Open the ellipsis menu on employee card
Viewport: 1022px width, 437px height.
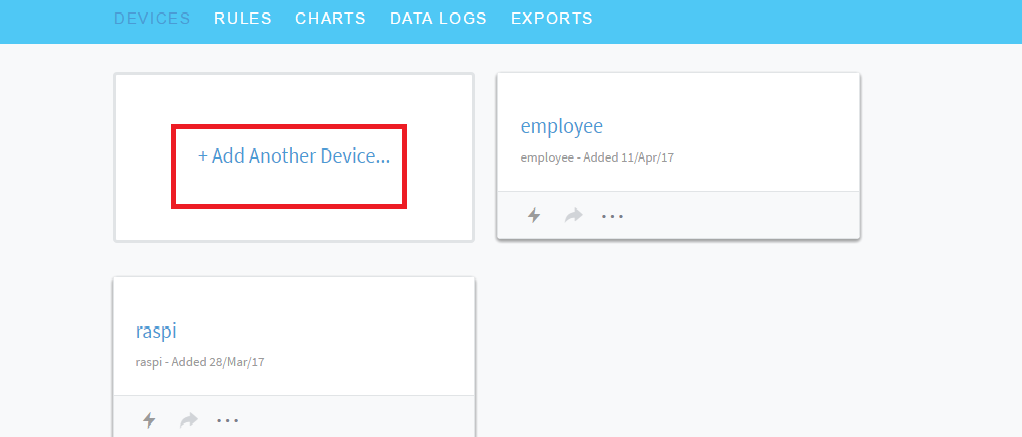(x=612, y=215)
